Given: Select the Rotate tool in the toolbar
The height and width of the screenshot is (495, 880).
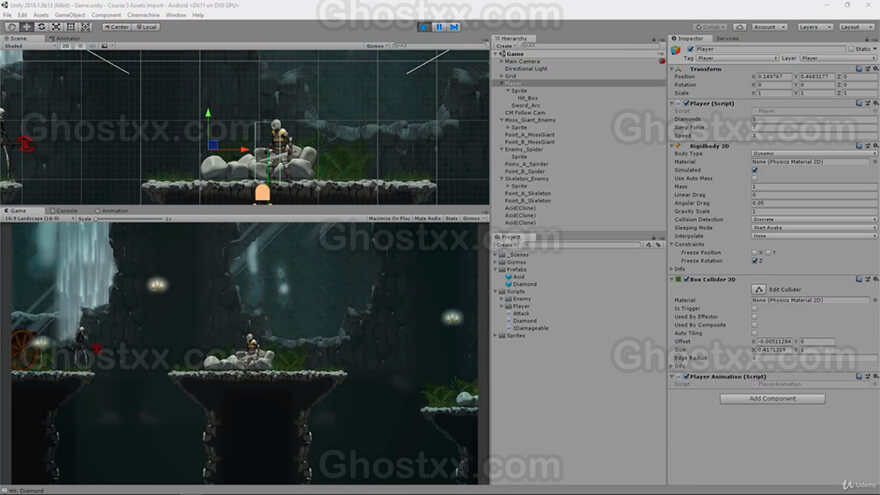Looking at the screenshot, I should [x=41, y=26].
